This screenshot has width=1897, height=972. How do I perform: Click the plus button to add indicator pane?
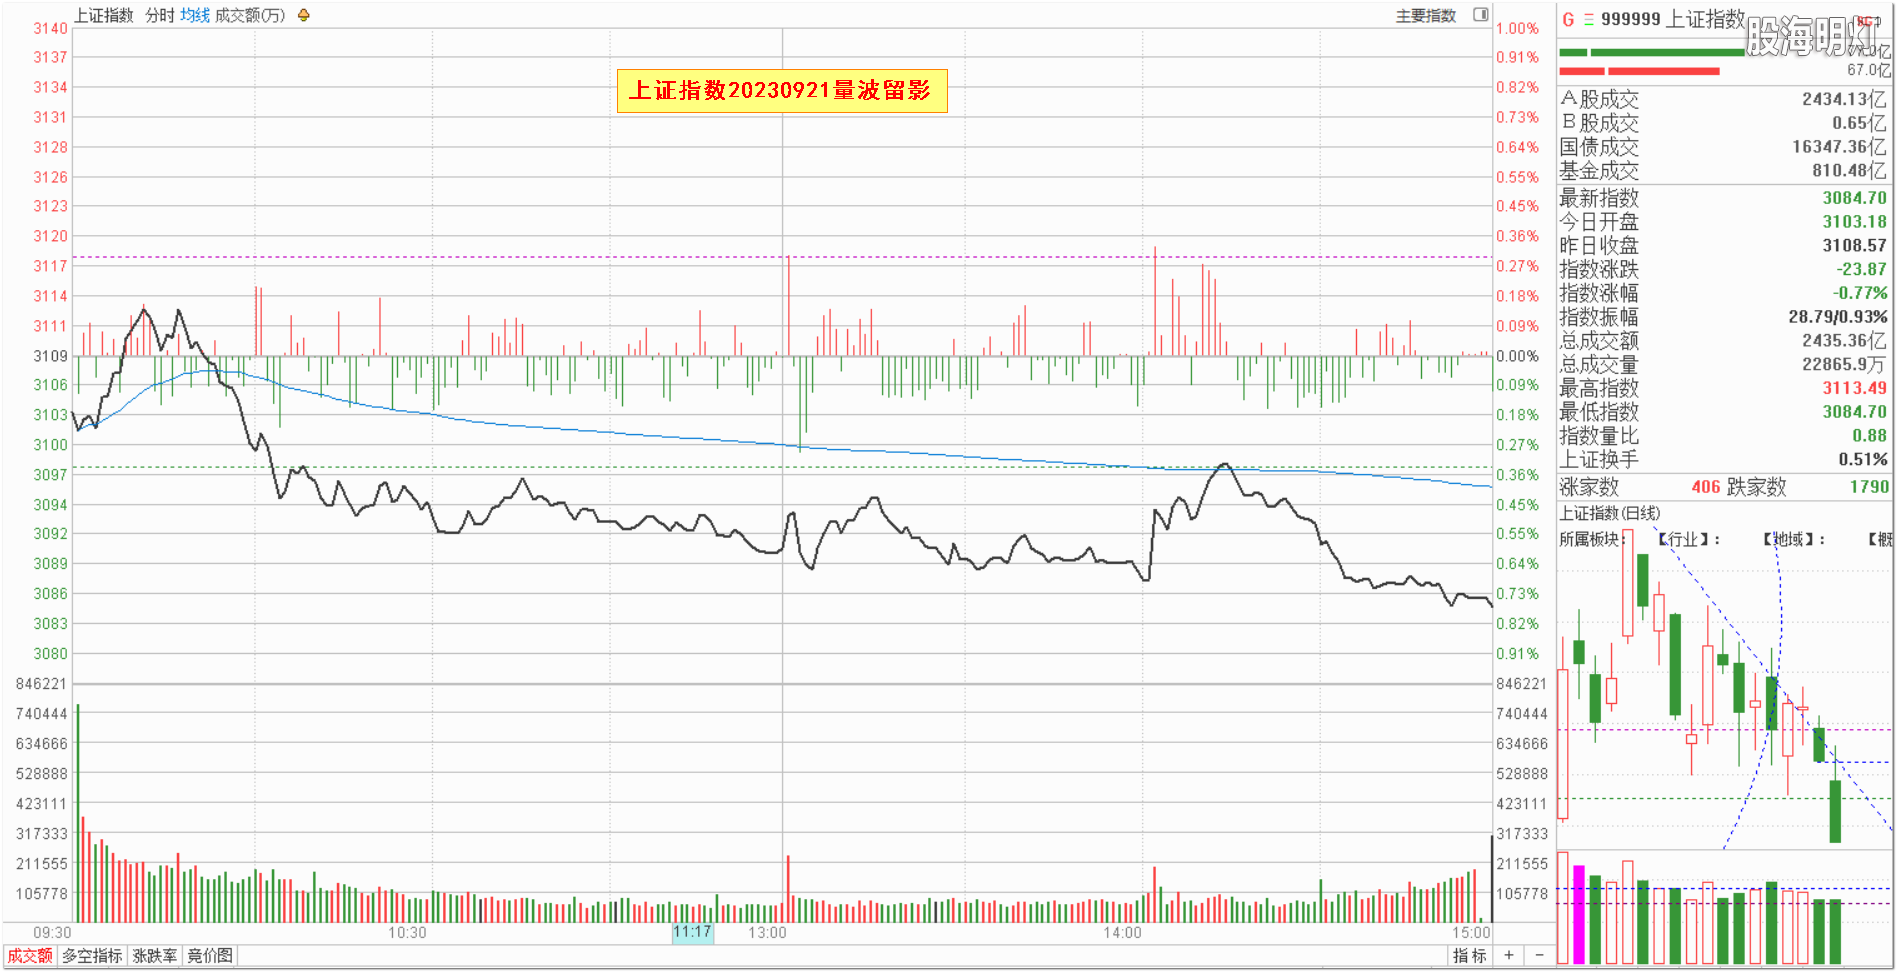click(1509, 956)
